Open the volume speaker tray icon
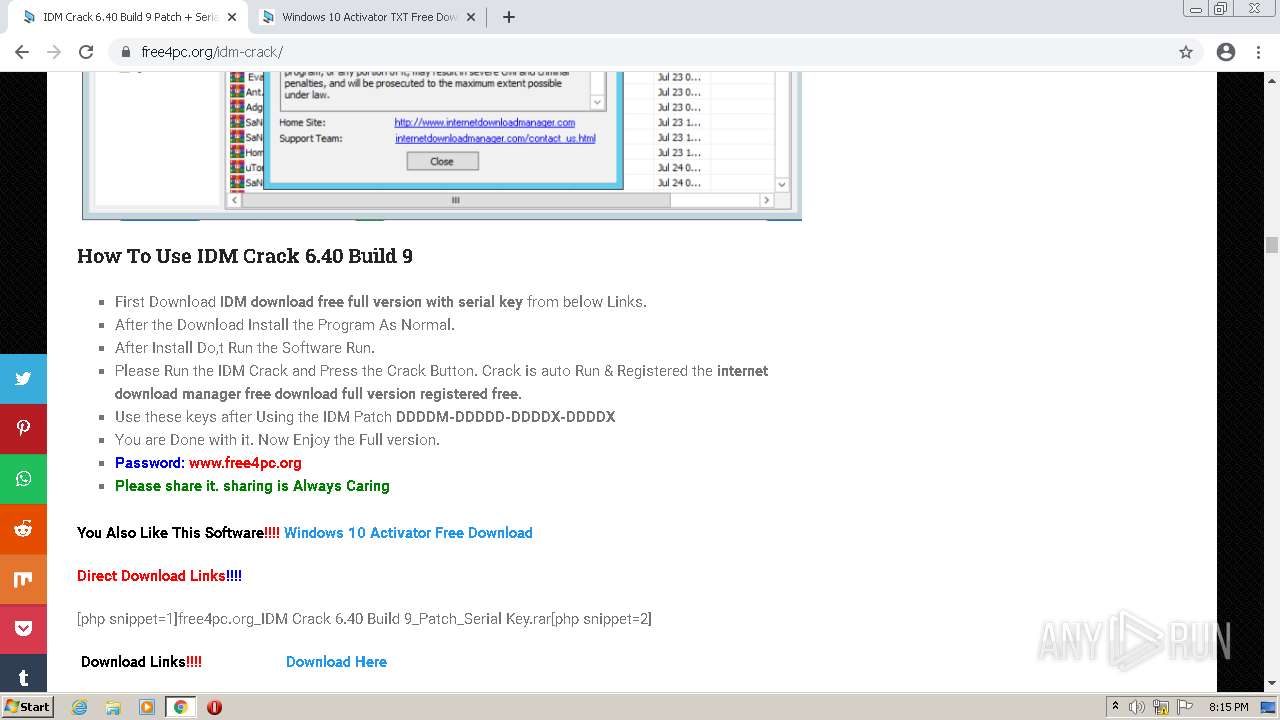Image resolution: width=1280 pixels, height=720 pixels. [1137, 707]
